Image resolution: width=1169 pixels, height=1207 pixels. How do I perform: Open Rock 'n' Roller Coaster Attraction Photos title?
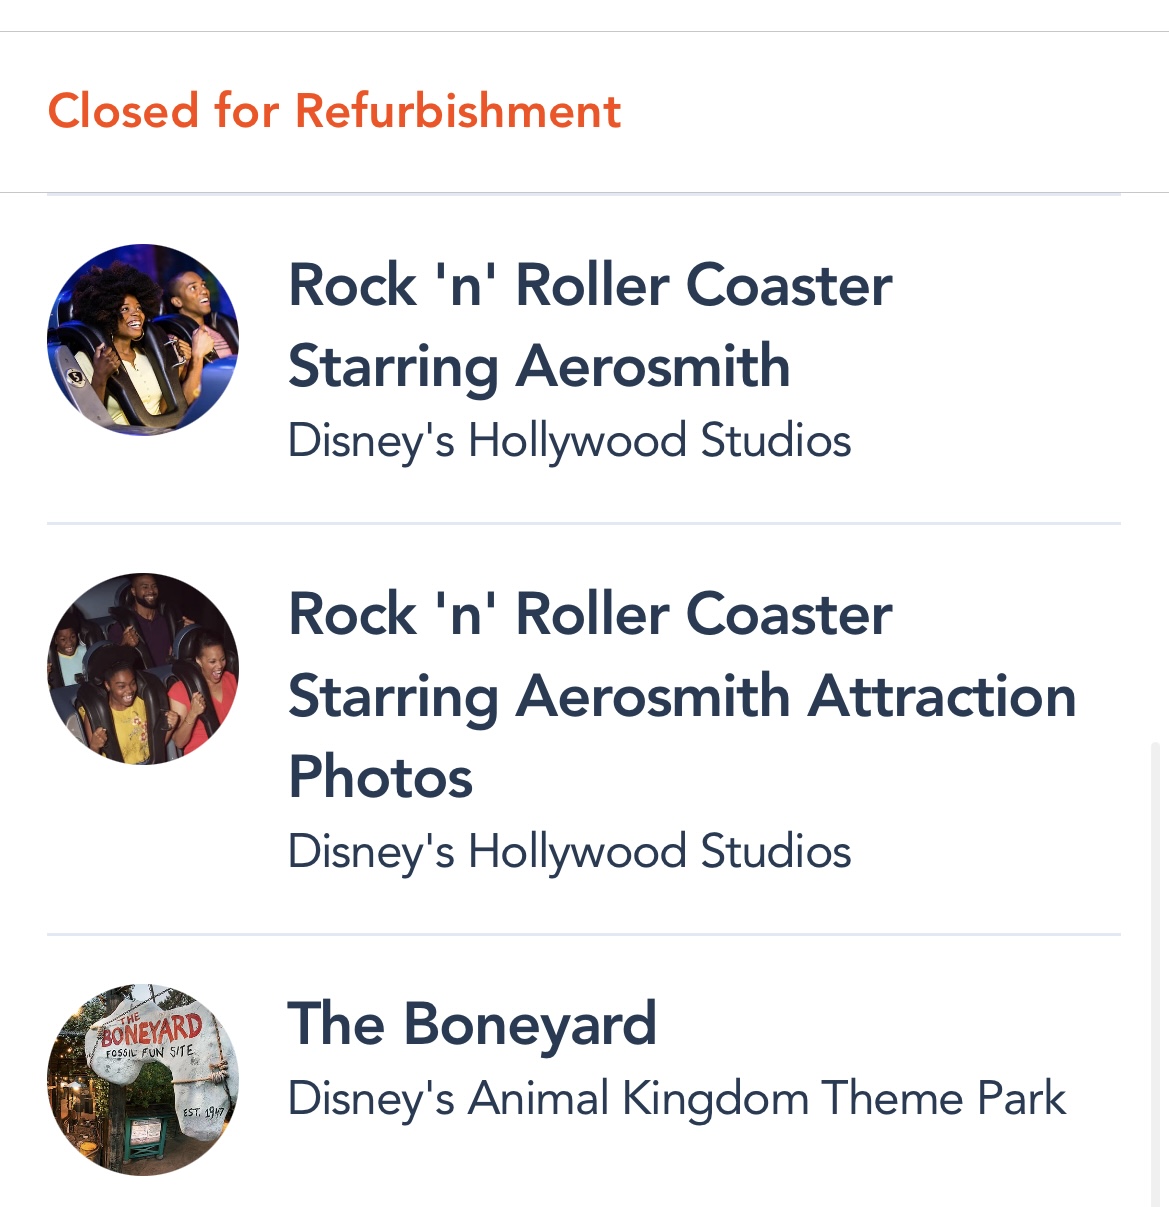click(x=680, y=695)
